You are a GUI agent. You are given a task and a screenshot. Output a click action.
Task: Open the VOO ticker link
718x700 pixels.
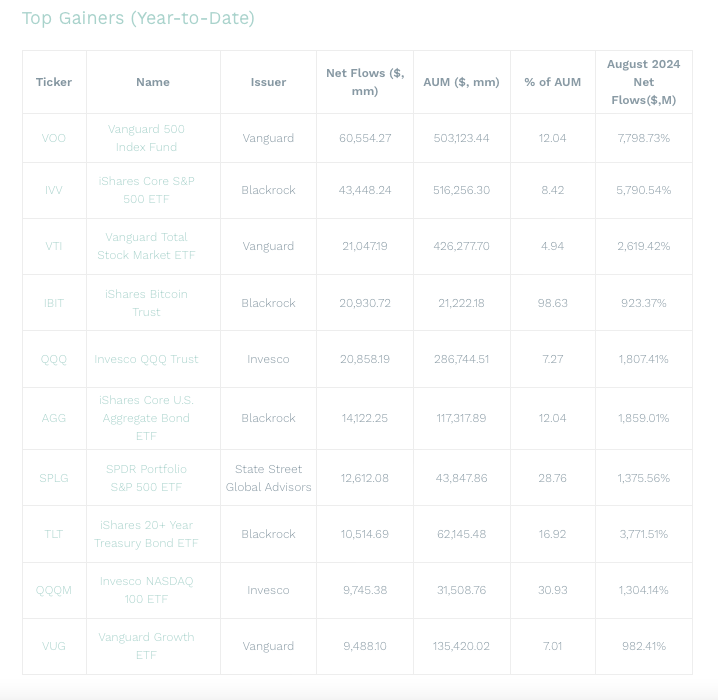[54, 138]
